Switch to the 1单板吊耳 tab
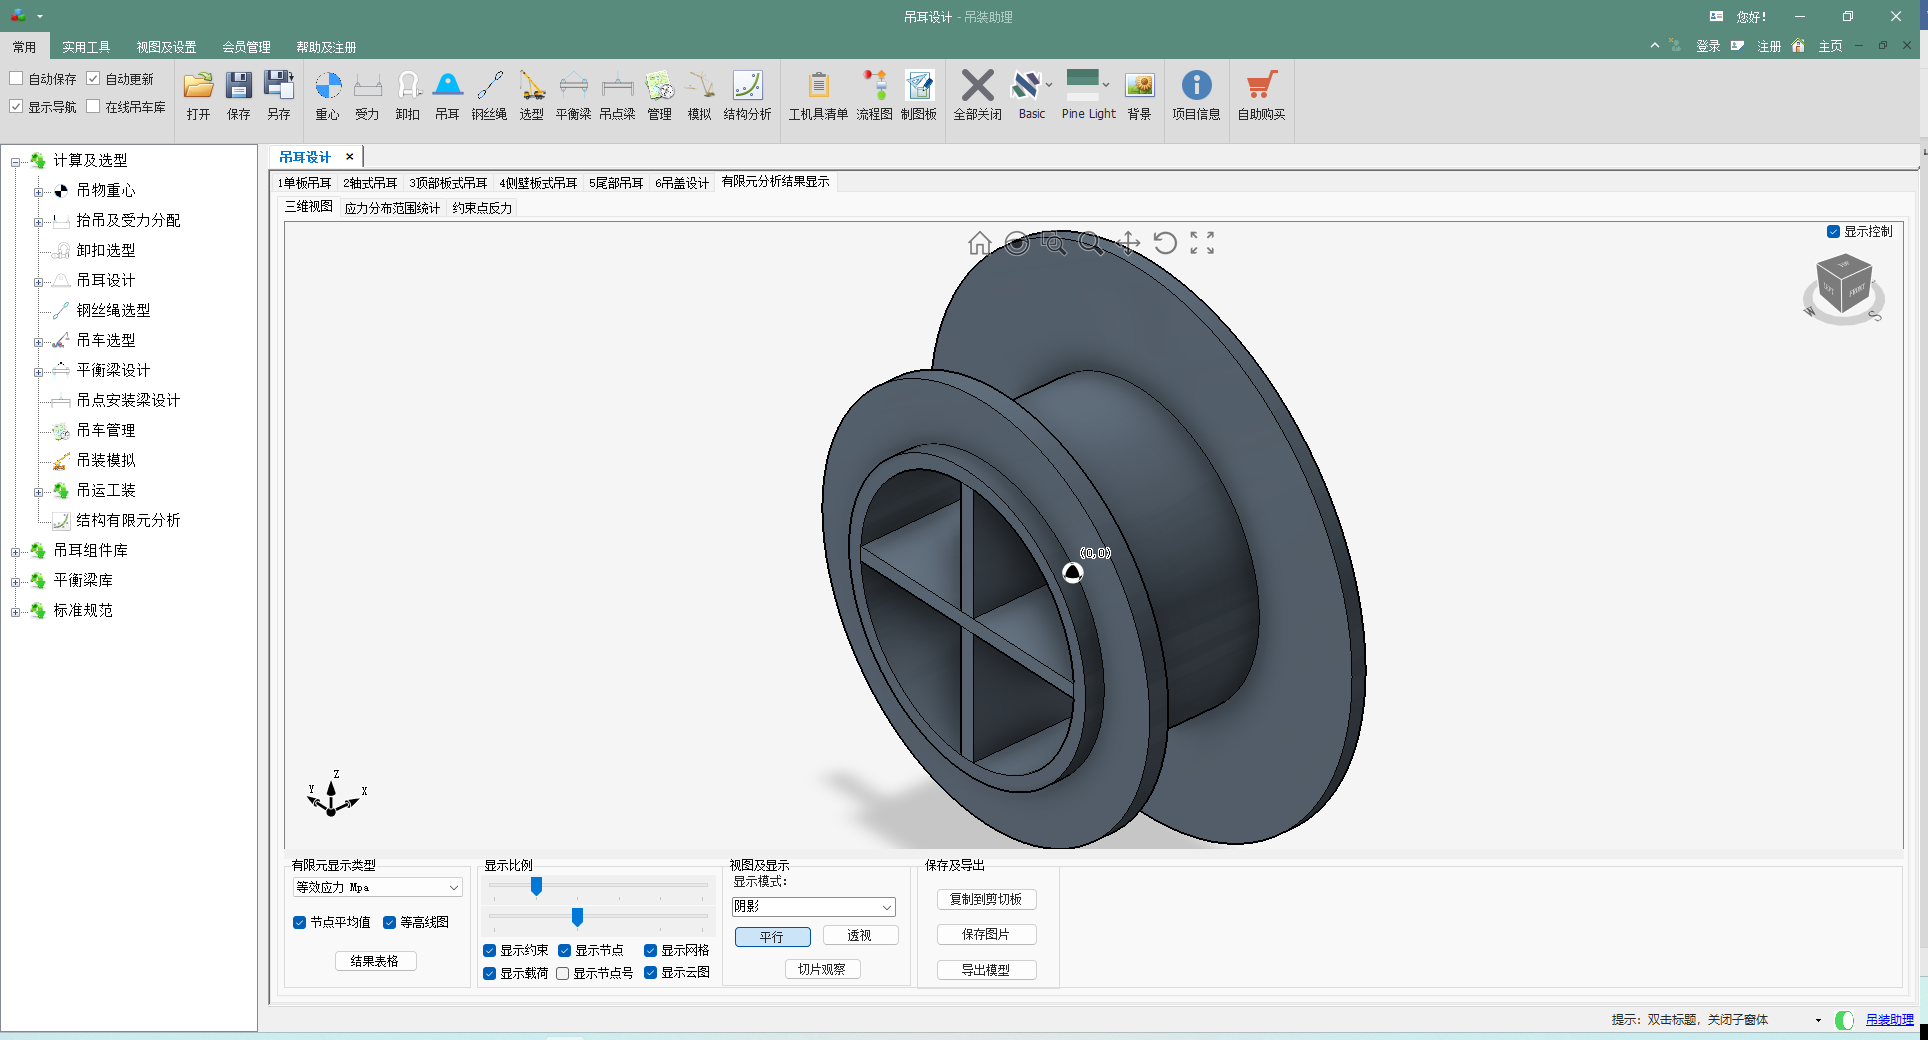Image resolution: width=1928 pixels, height=1040 pixels. point(305,183)
